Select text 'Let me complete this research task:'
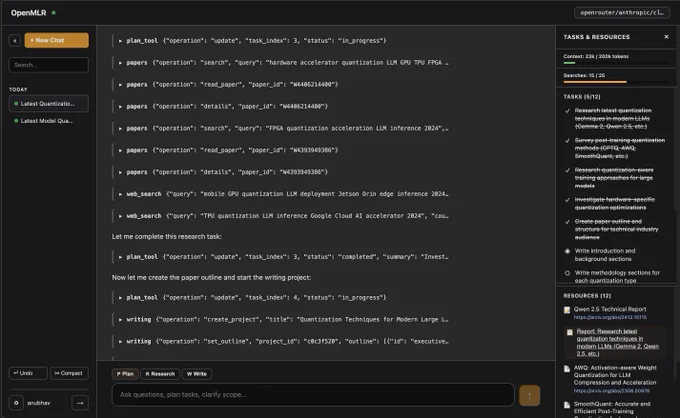This screenshot has width=680, height=418. pyautogui.click(x=167, y=236)
